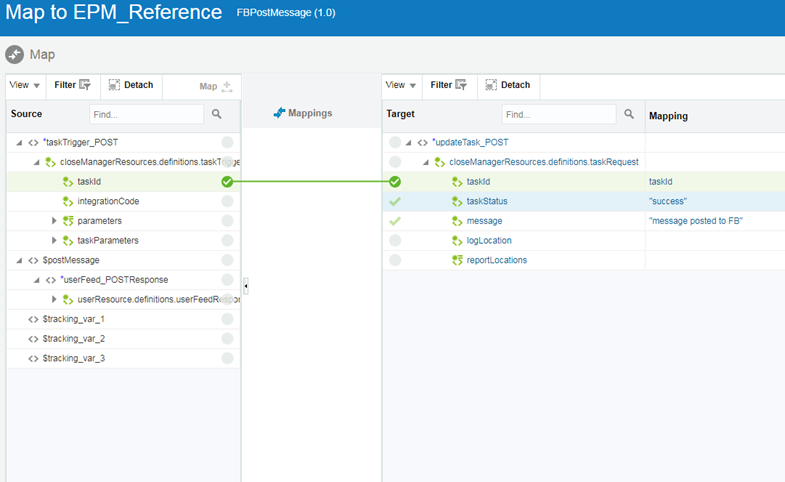Select the message target link
The width and height of the screenshot is (785, 482).
click(x=484, y=221)
